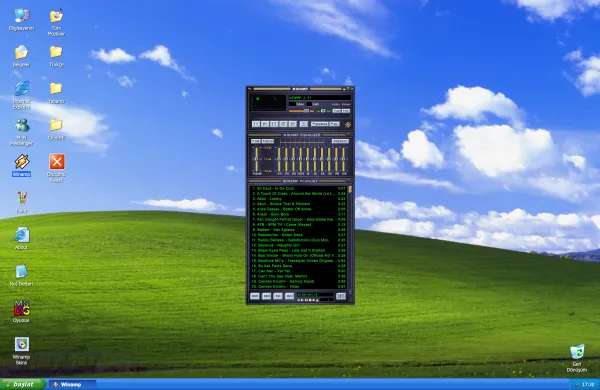Toggle Repeat mode in Winamp
The width and height of the screenshot is (600, 390).
pos(334,124)
